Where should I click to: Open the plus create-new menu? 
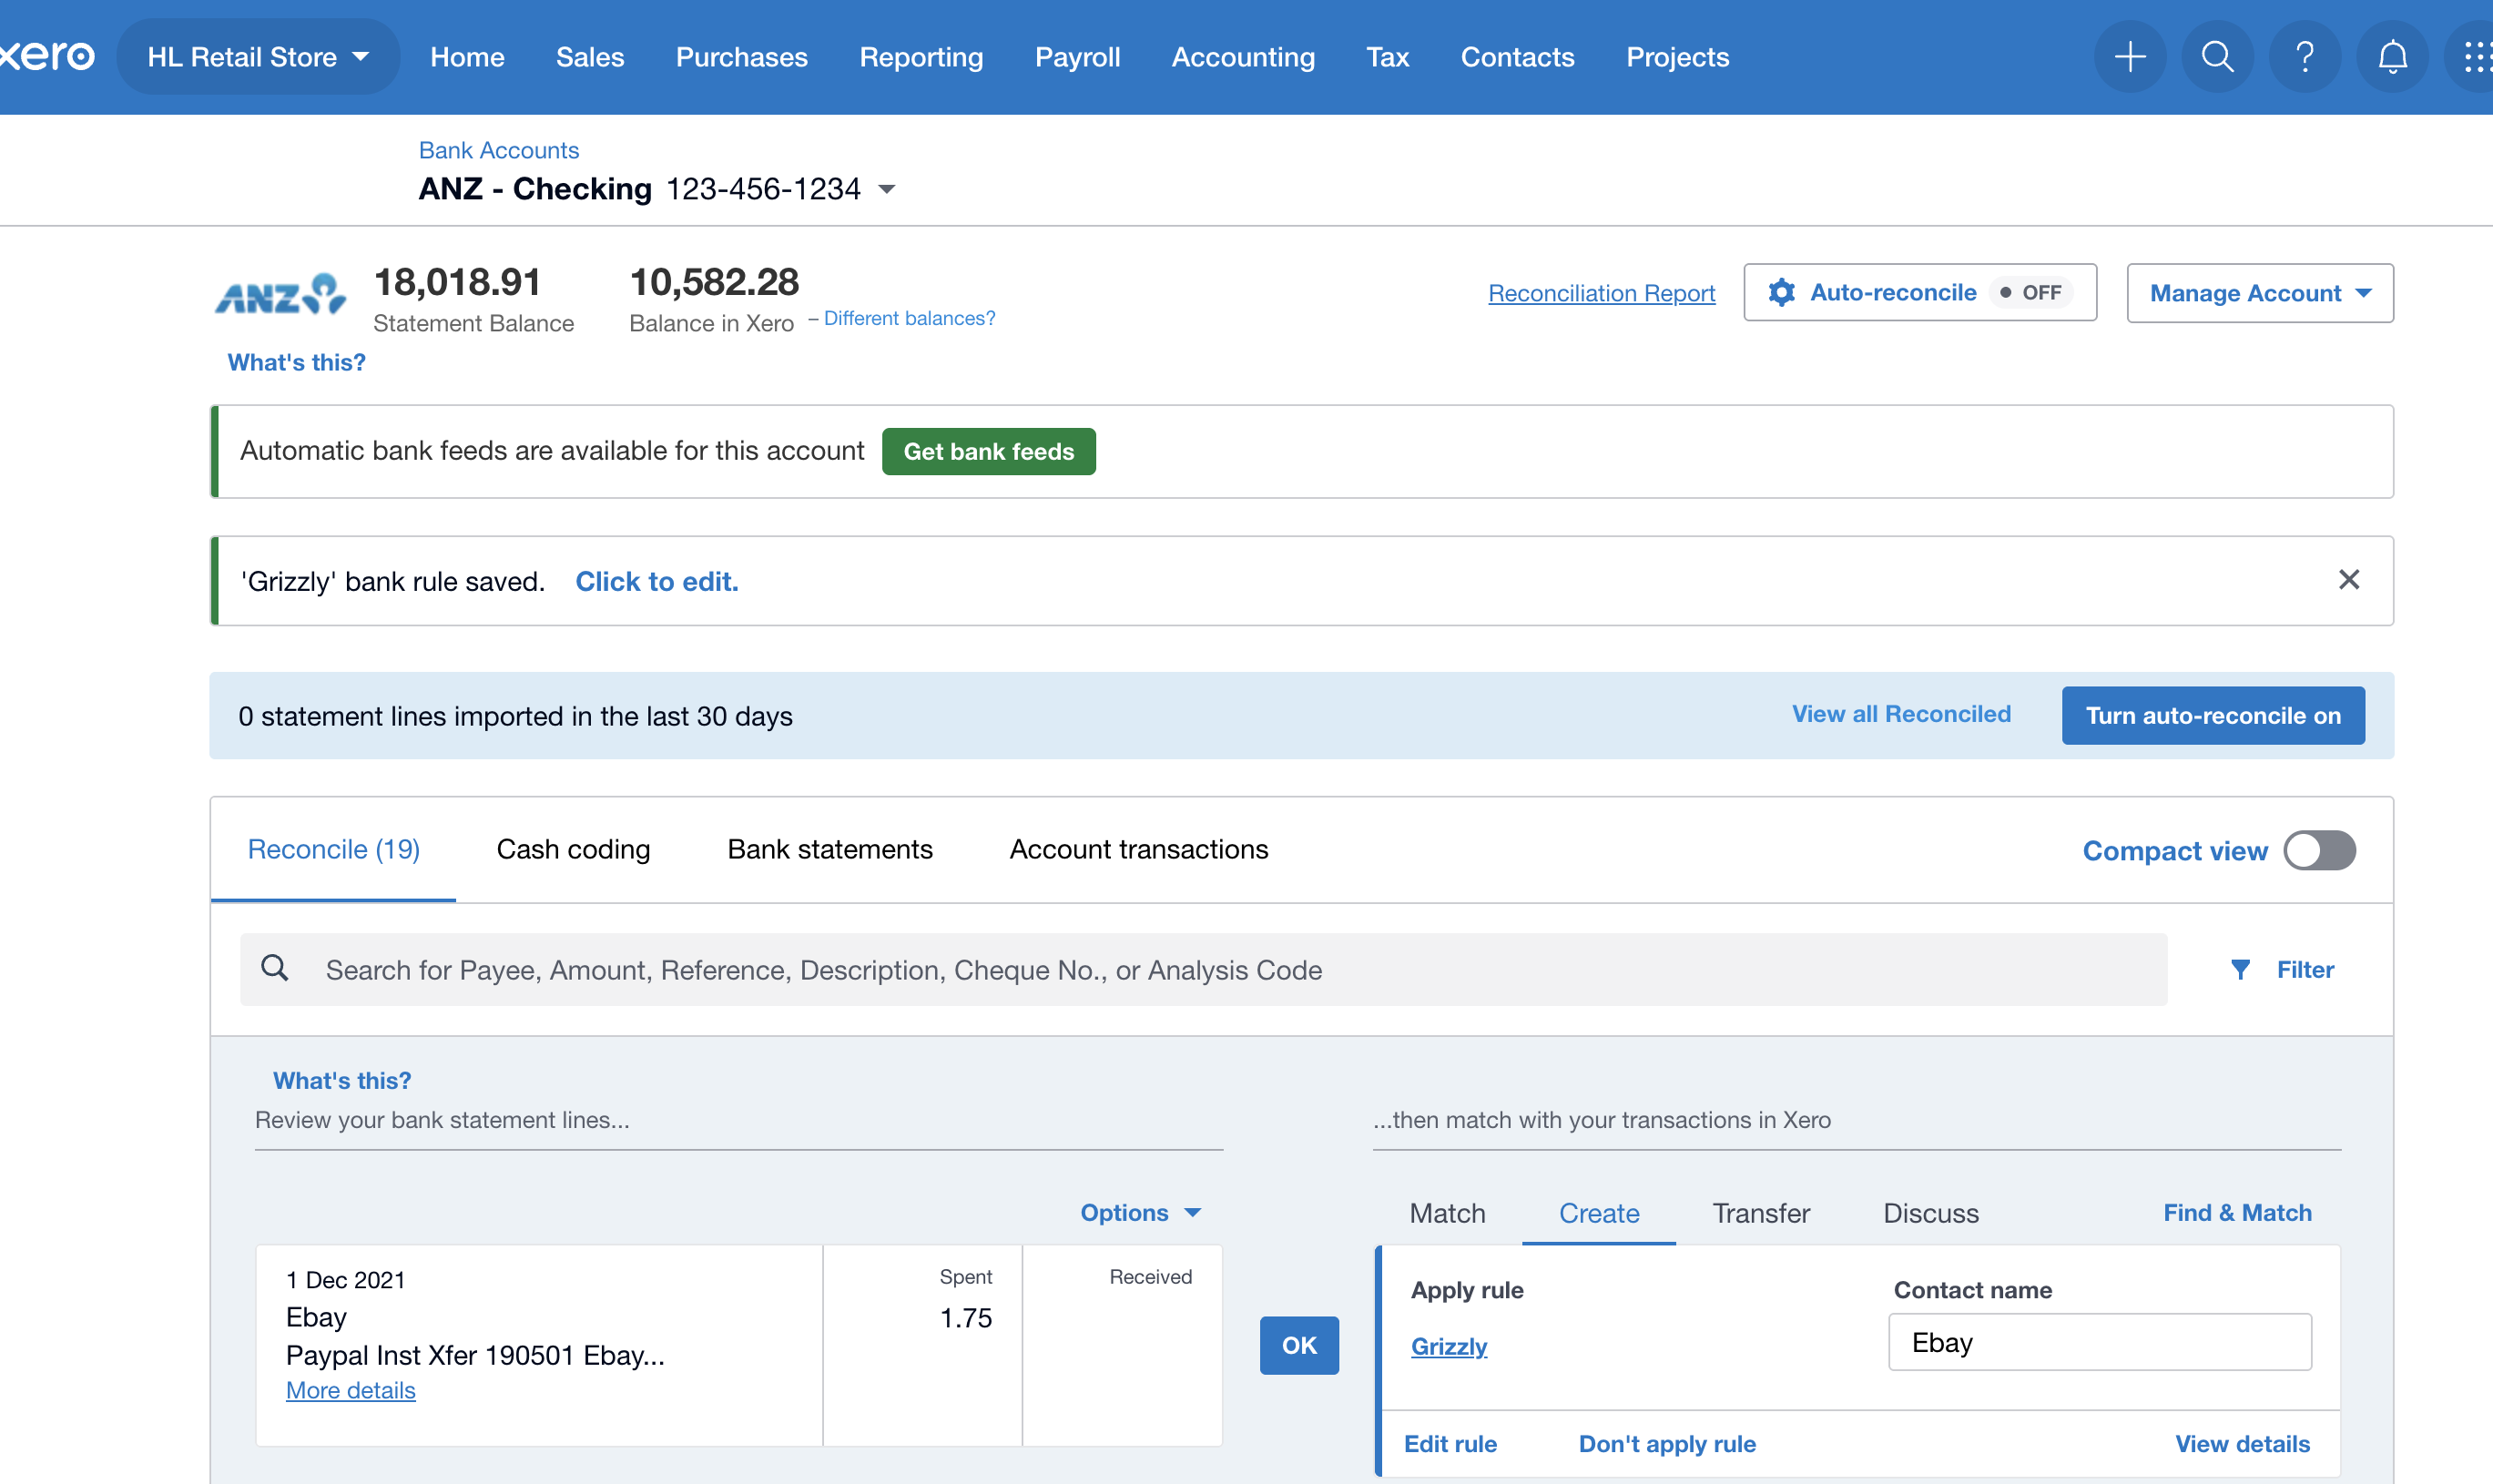pos(2130,57)
